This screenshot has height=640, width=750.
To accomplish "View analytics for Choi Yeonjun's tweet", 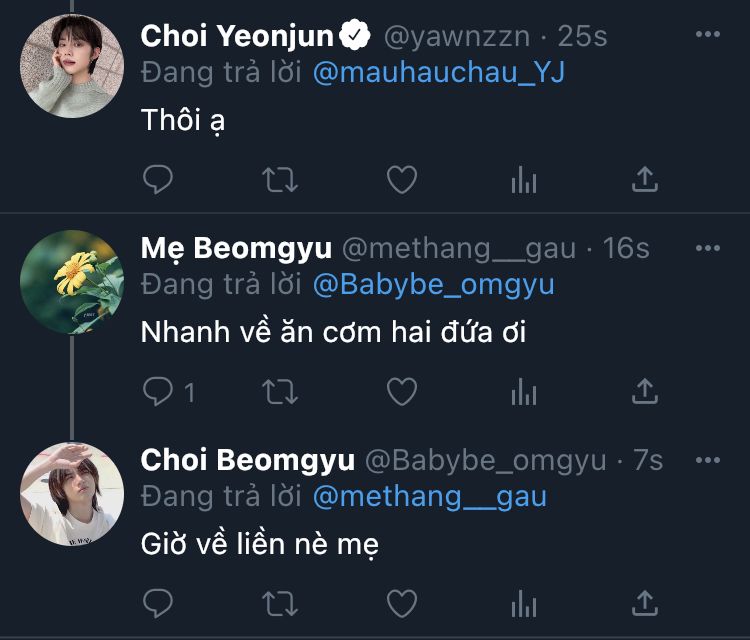I will pos(524,180).
